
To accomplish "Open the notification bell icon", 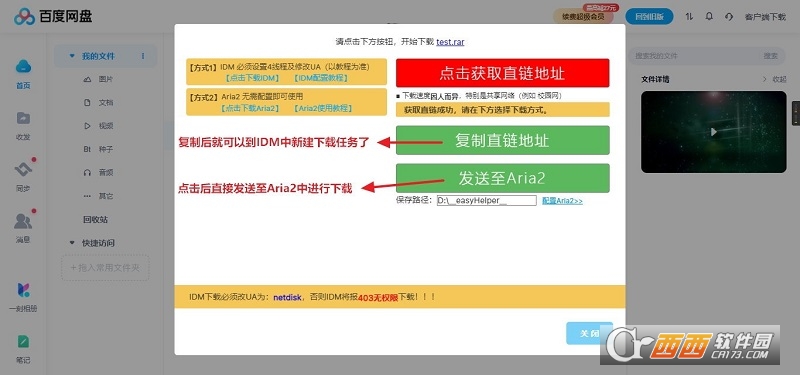I will coord(709,16).
